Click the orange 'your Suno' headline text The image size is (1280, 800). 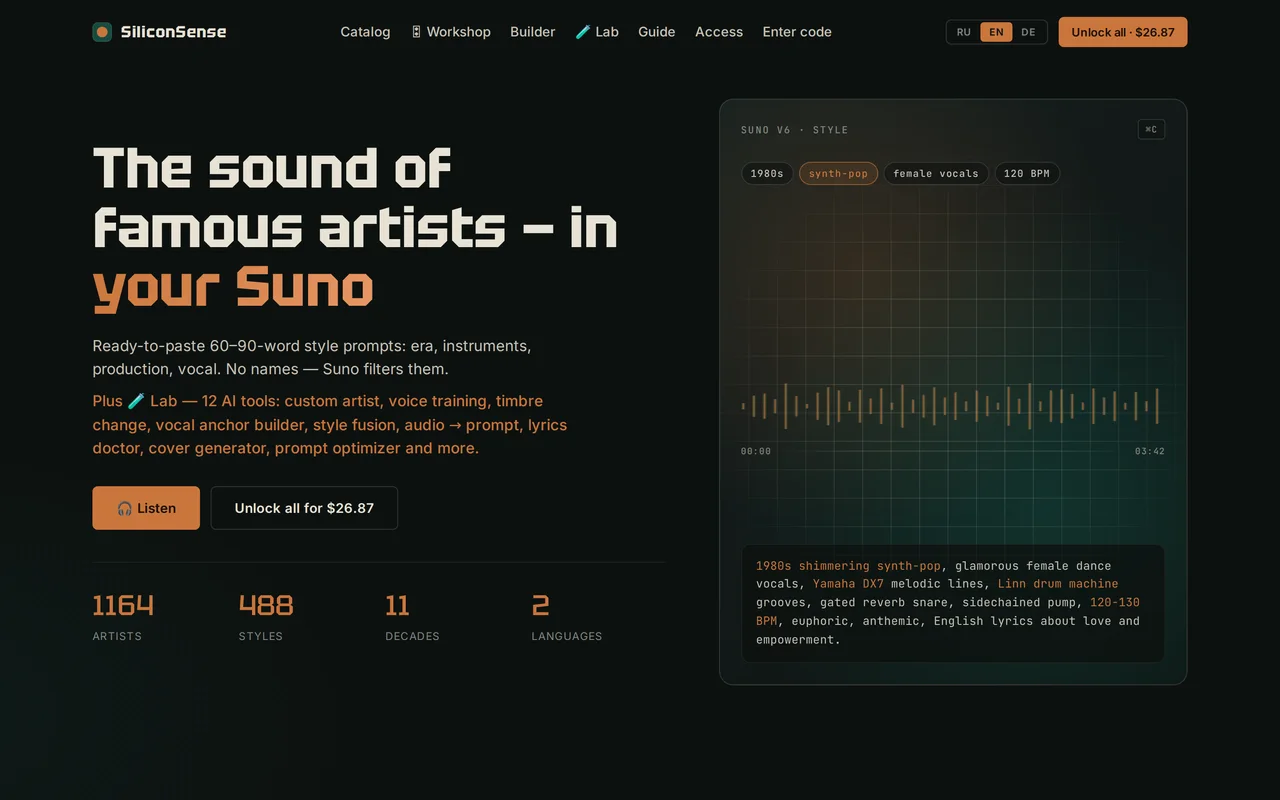[x=233, y=287]
